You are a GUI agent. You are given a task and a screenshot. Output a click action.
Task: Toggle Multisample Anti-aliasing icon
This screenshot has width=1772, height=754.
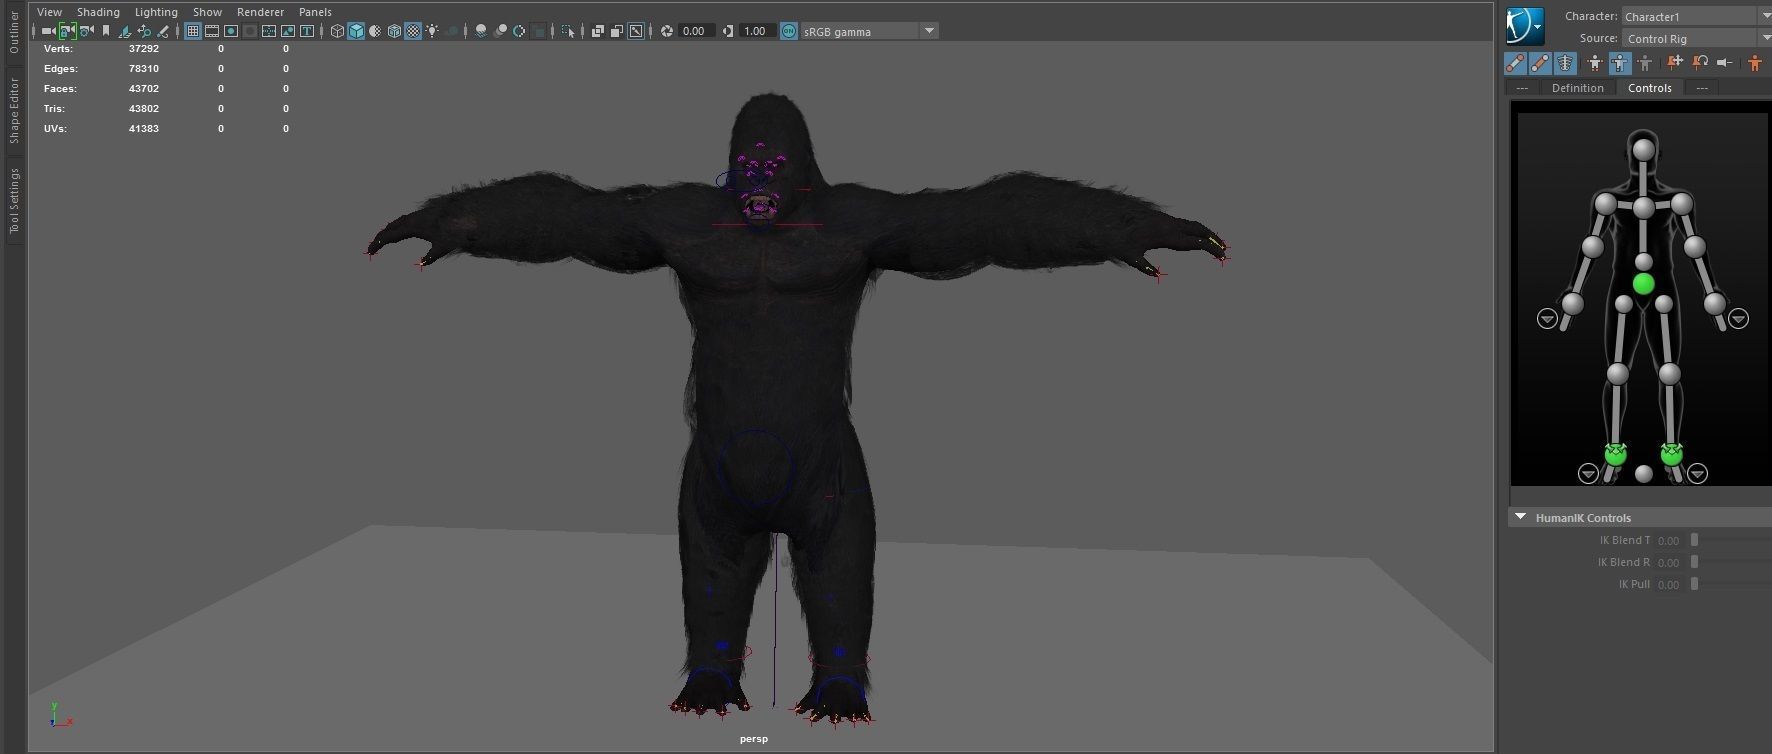pyautogui.click(x=519, y=31)
